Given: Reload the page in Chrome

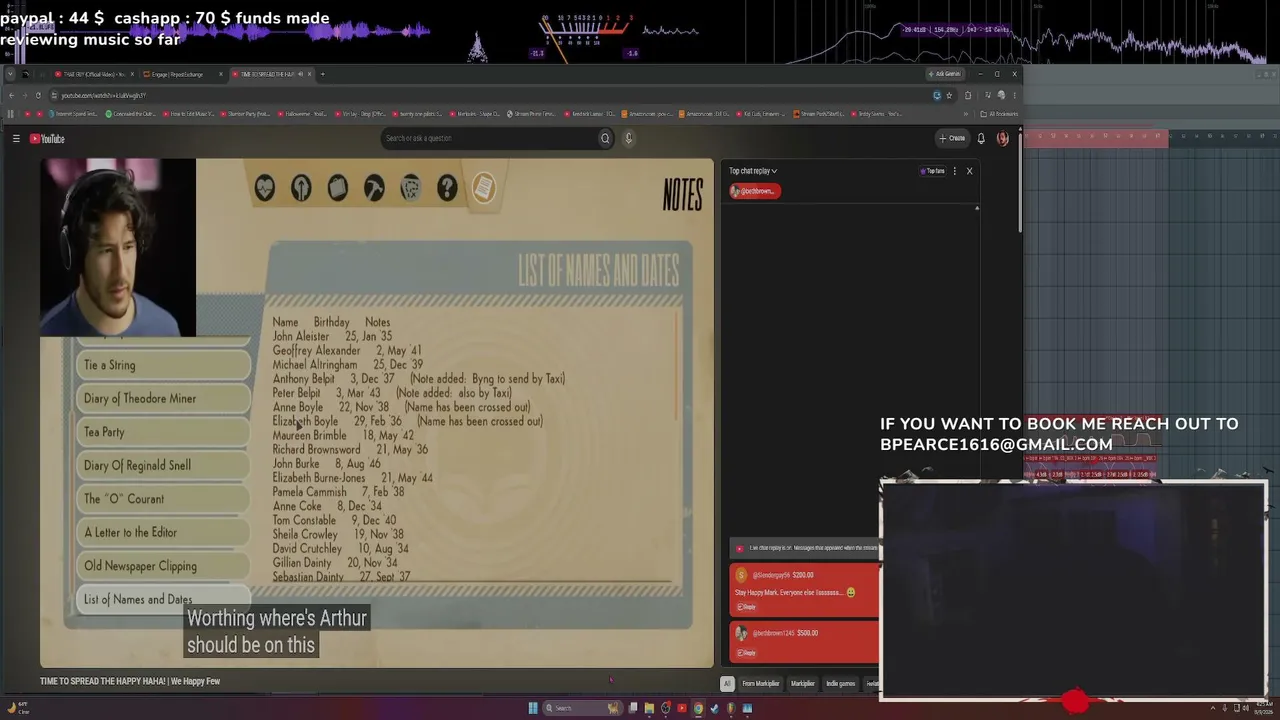Looking at the screenshot, I should tap(38, 95).
